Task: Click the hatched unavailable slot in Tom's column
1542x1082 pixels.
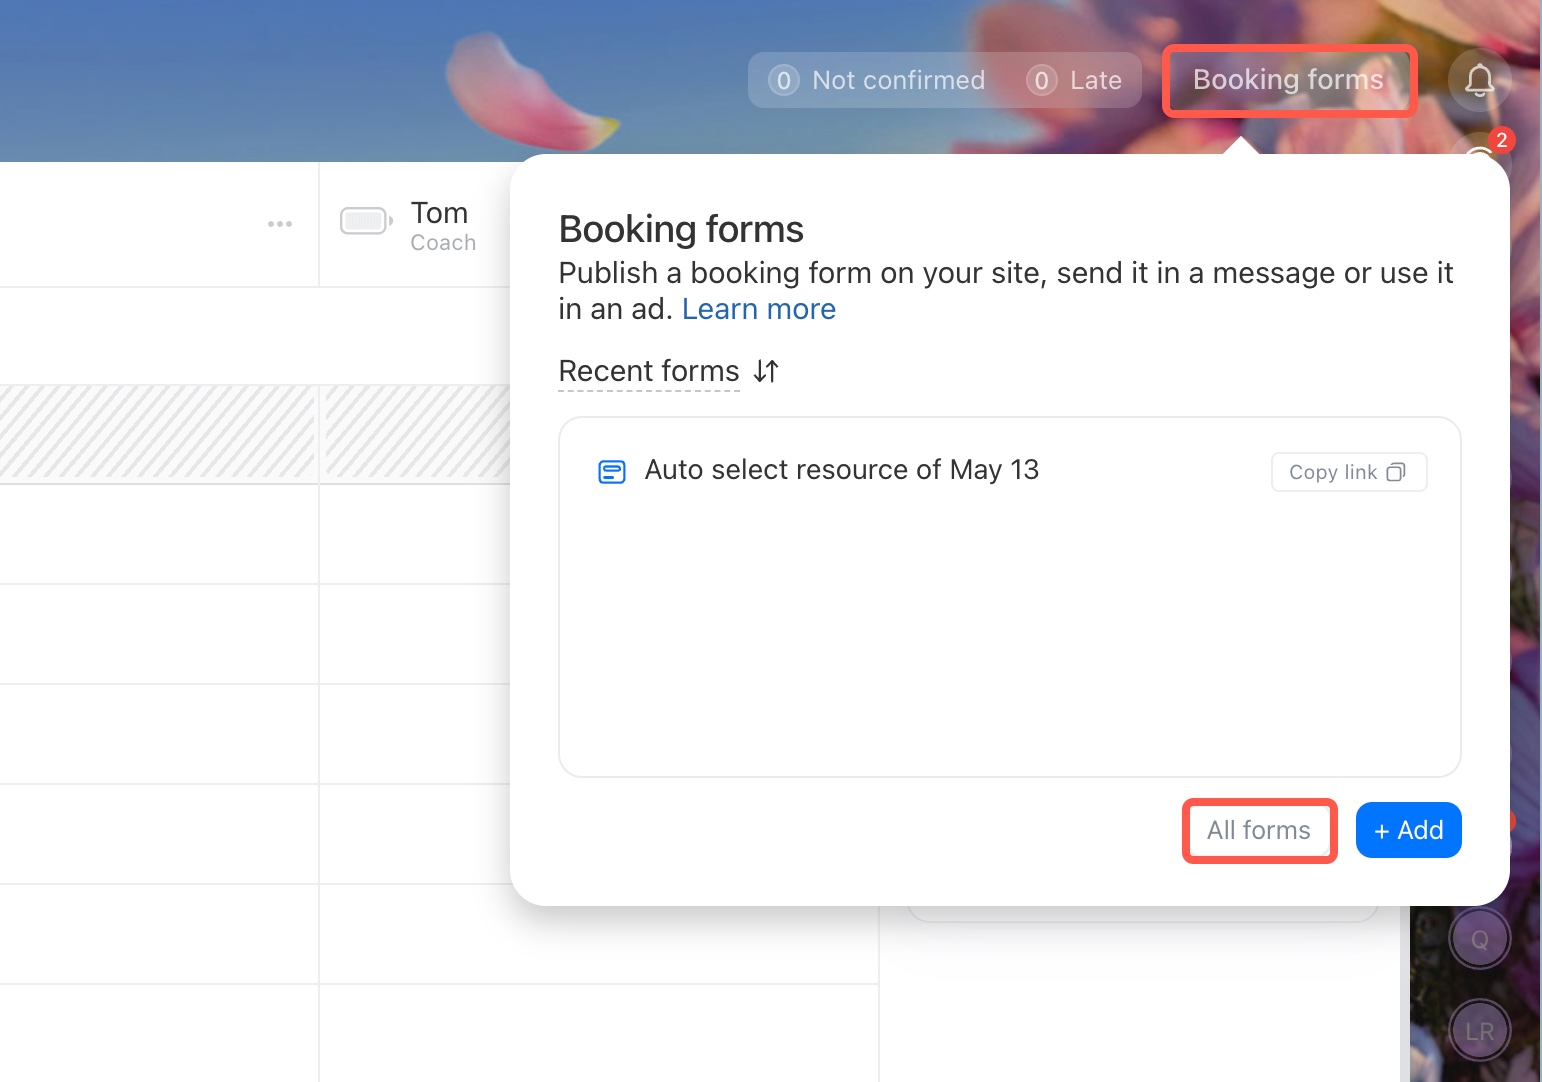Action: [x=417, y=434]
